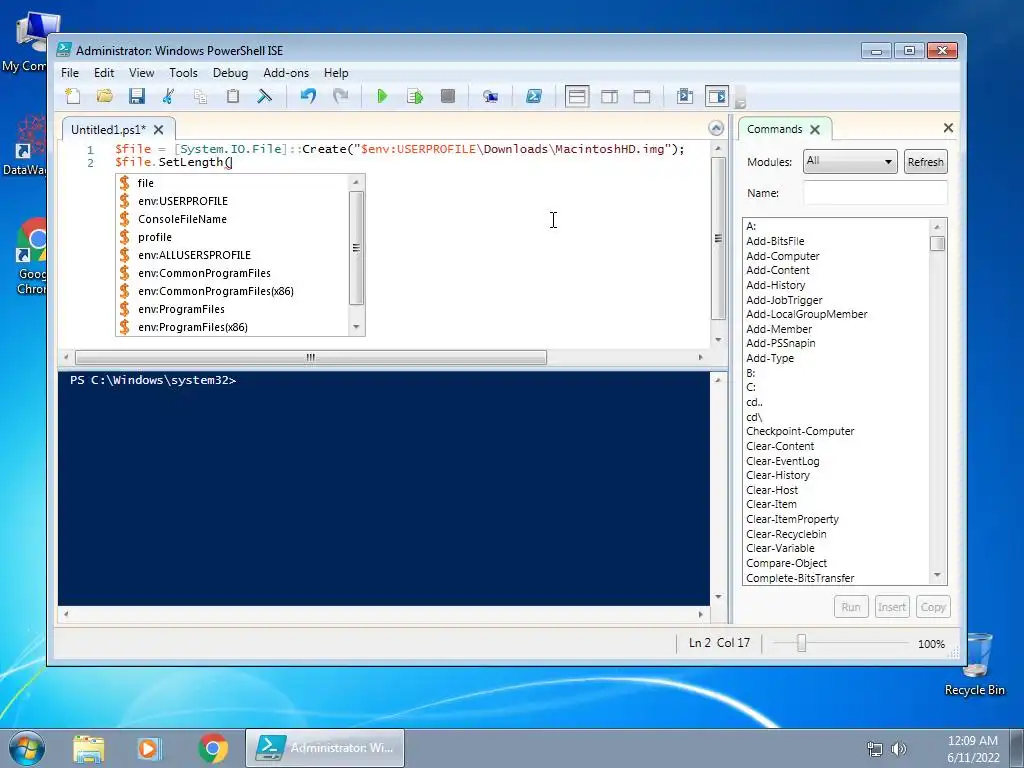Image resolution: width=1024 pixels, height=768 pixels.
Task: Launch Windows Media Player from taskbar
Action: (149, 748)
